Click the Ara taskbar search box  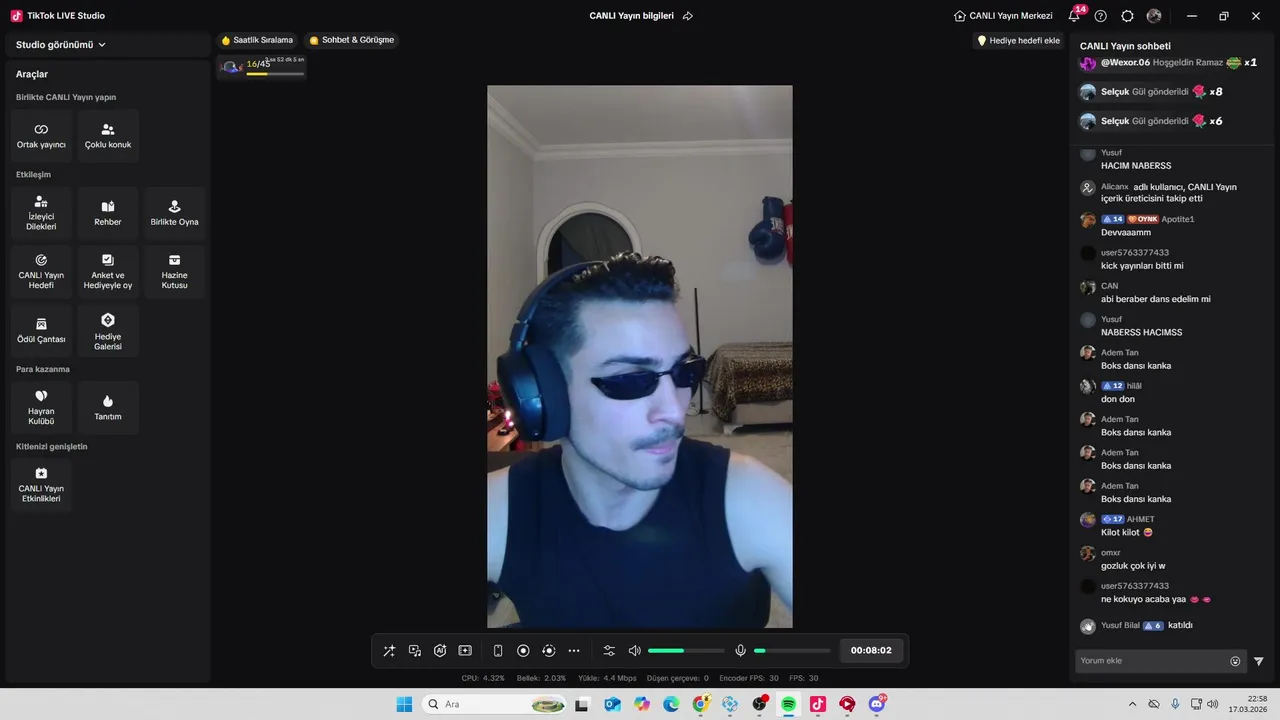click(494, 704)
